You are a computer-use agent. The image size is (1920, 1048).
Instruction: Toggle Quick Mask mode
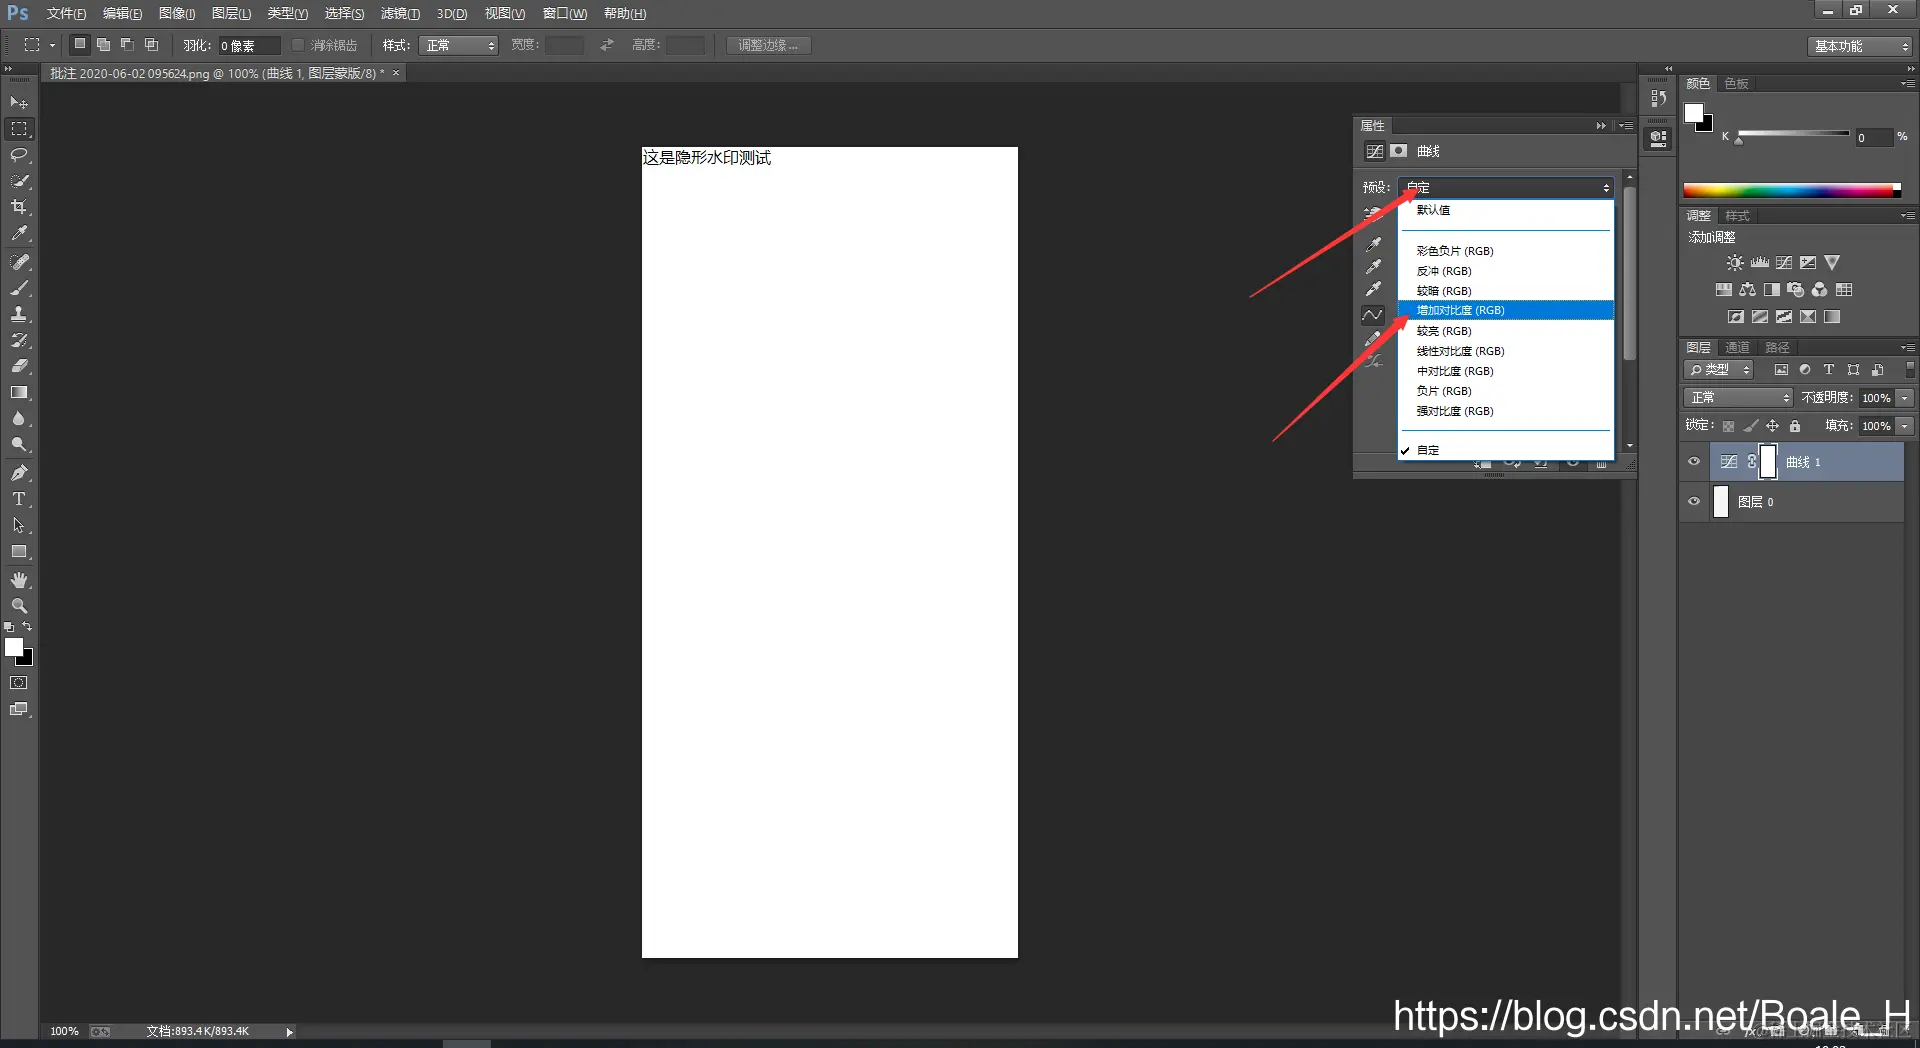point(19,683)
